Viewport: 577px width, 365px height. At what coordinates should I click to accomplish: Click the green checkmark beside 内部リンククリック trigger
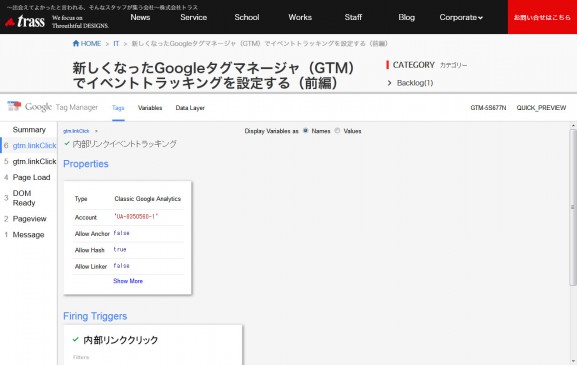pyautogui.click(x=76, y=339)
